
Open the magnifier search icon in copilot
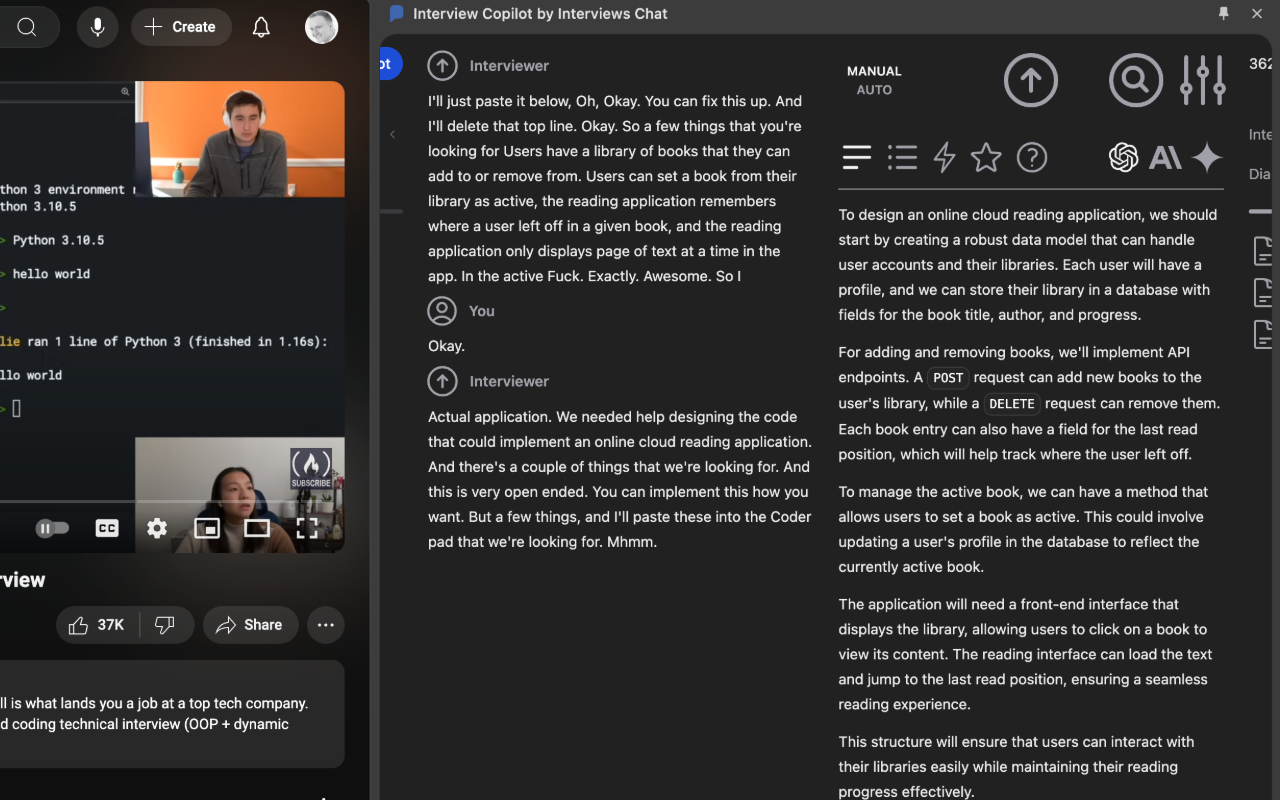point(1135,80)
